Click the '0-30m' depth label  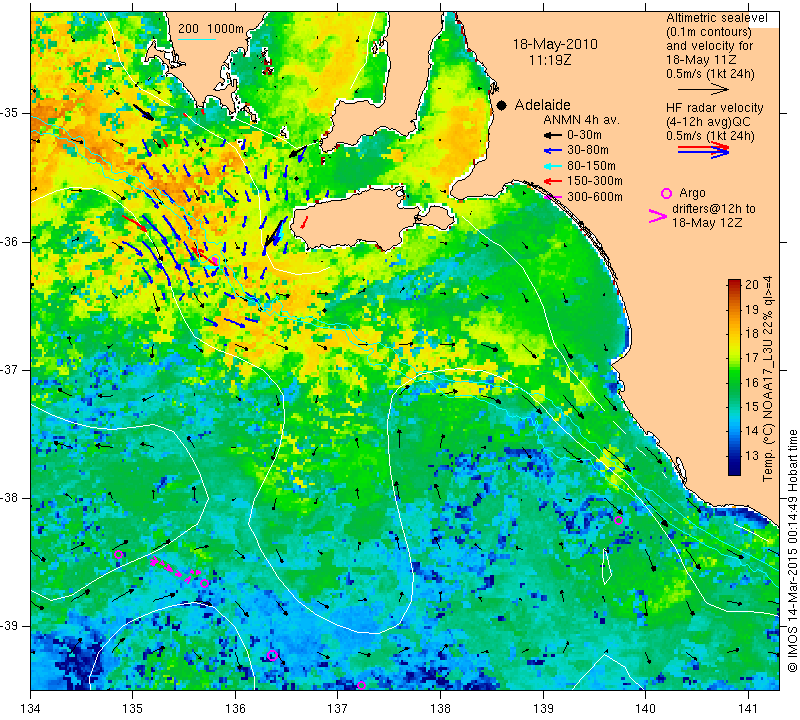pos(584,135)
